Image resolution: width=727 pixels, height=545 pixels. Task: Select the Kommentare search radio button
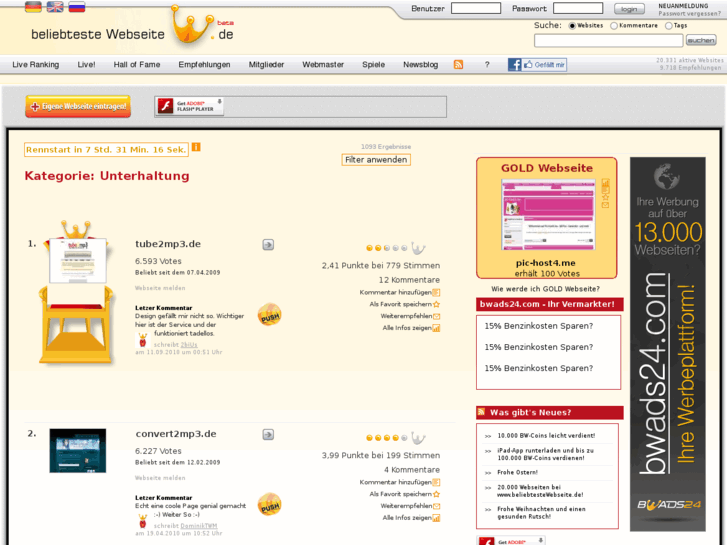tap(614, 26)
